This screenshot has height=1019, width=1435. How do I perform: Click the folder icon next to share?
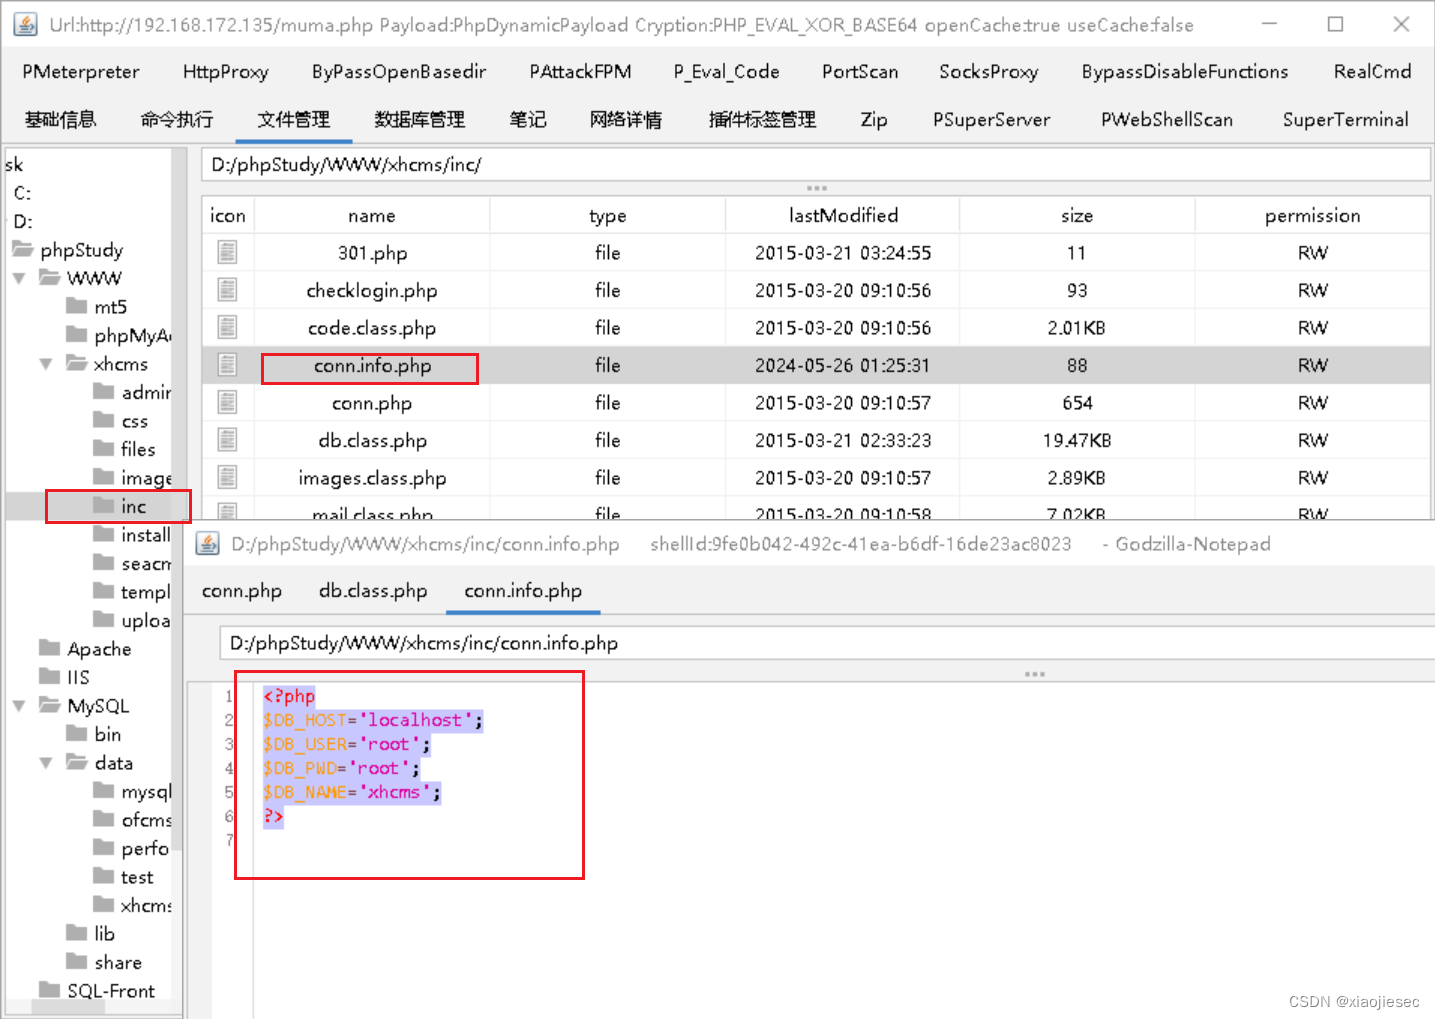pyautogui.click(x=77, y=962)
